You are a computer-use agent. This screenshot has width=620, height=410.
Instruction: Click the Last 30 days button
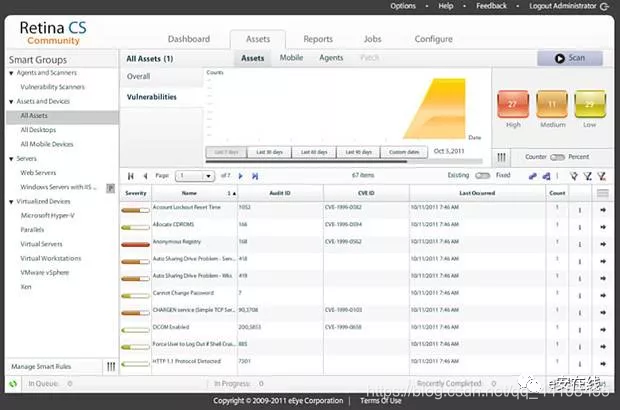[269, 152]
